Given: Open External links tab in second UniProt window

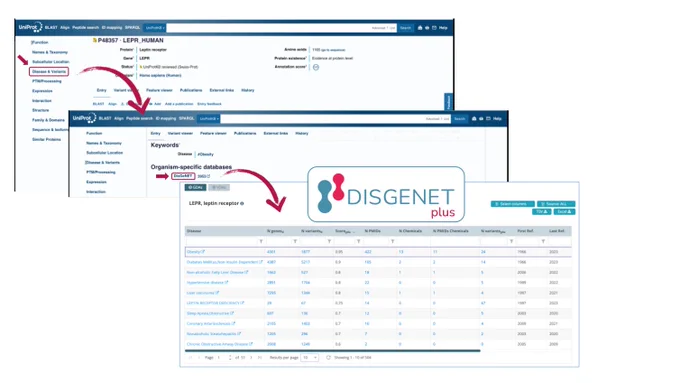Looking at the screenshot, I should pyautogui.click(x=276, y=133).
